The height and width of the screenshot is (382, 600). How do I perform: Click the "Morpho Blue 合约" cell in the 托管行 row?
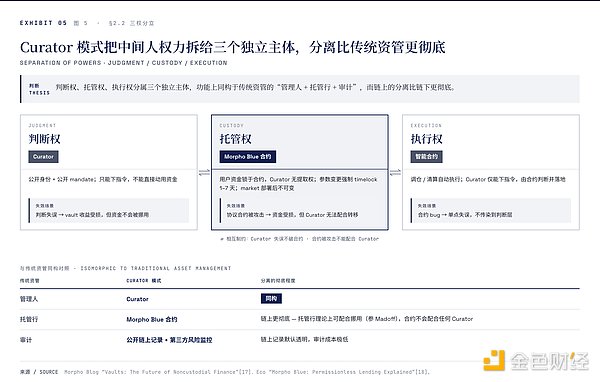(152, 319)
